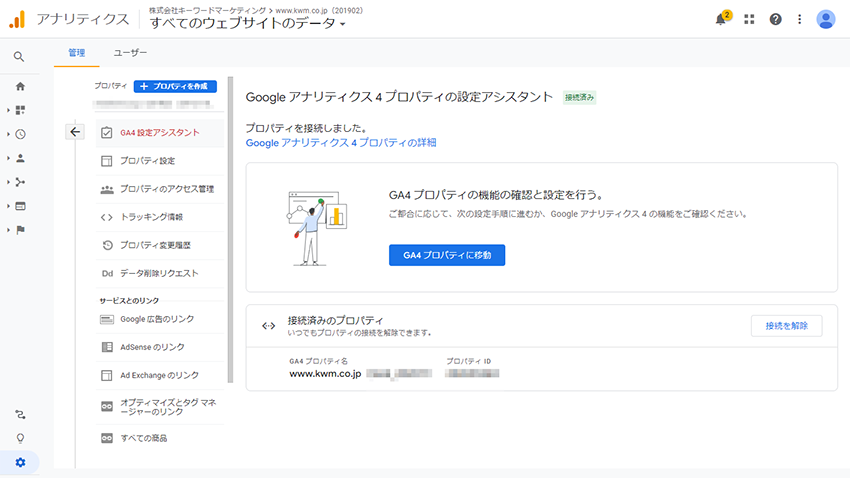Open トラッキング情報 menu item
This screenshot has width=850, height=478.
159,217
